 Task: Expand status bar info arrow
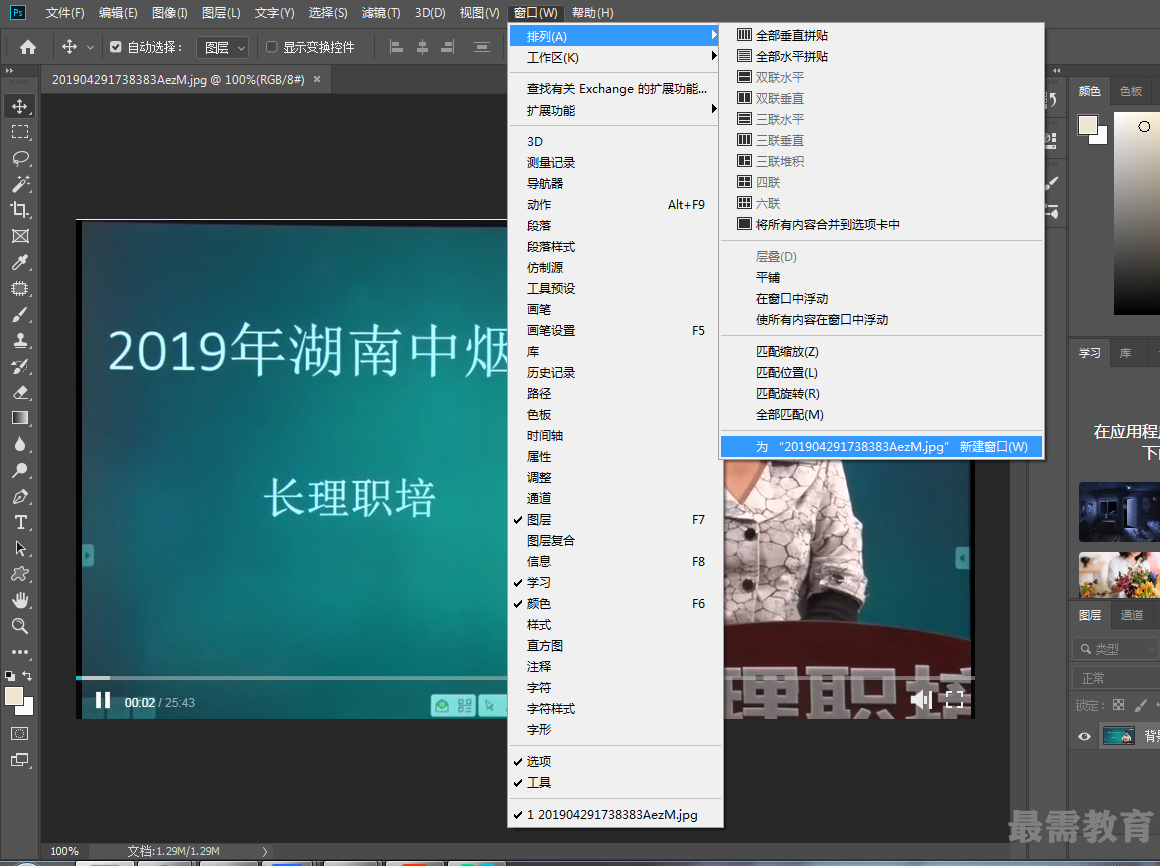265,851
